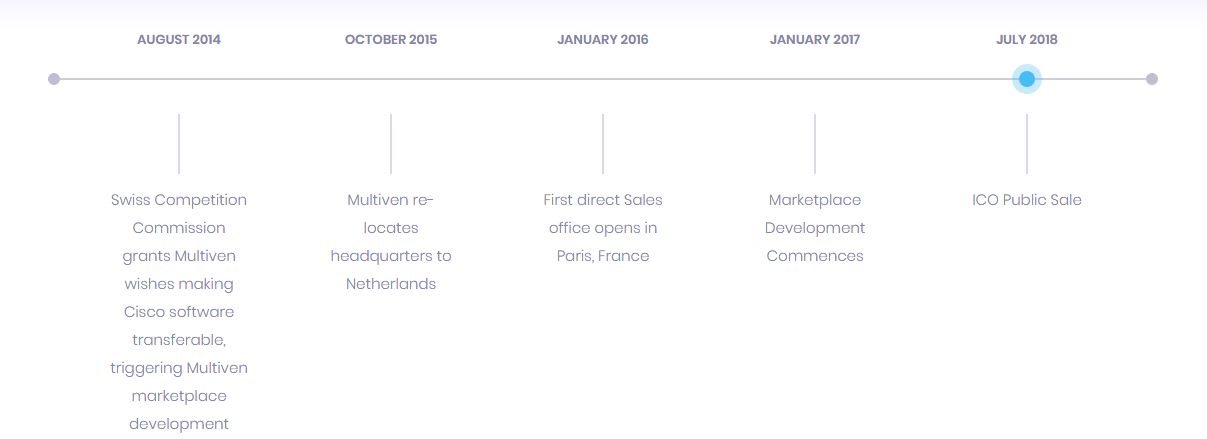The image size is (1207, 439).
Task: Click the Swiss Competition Commission milestone text
Action: coord(179,311)
